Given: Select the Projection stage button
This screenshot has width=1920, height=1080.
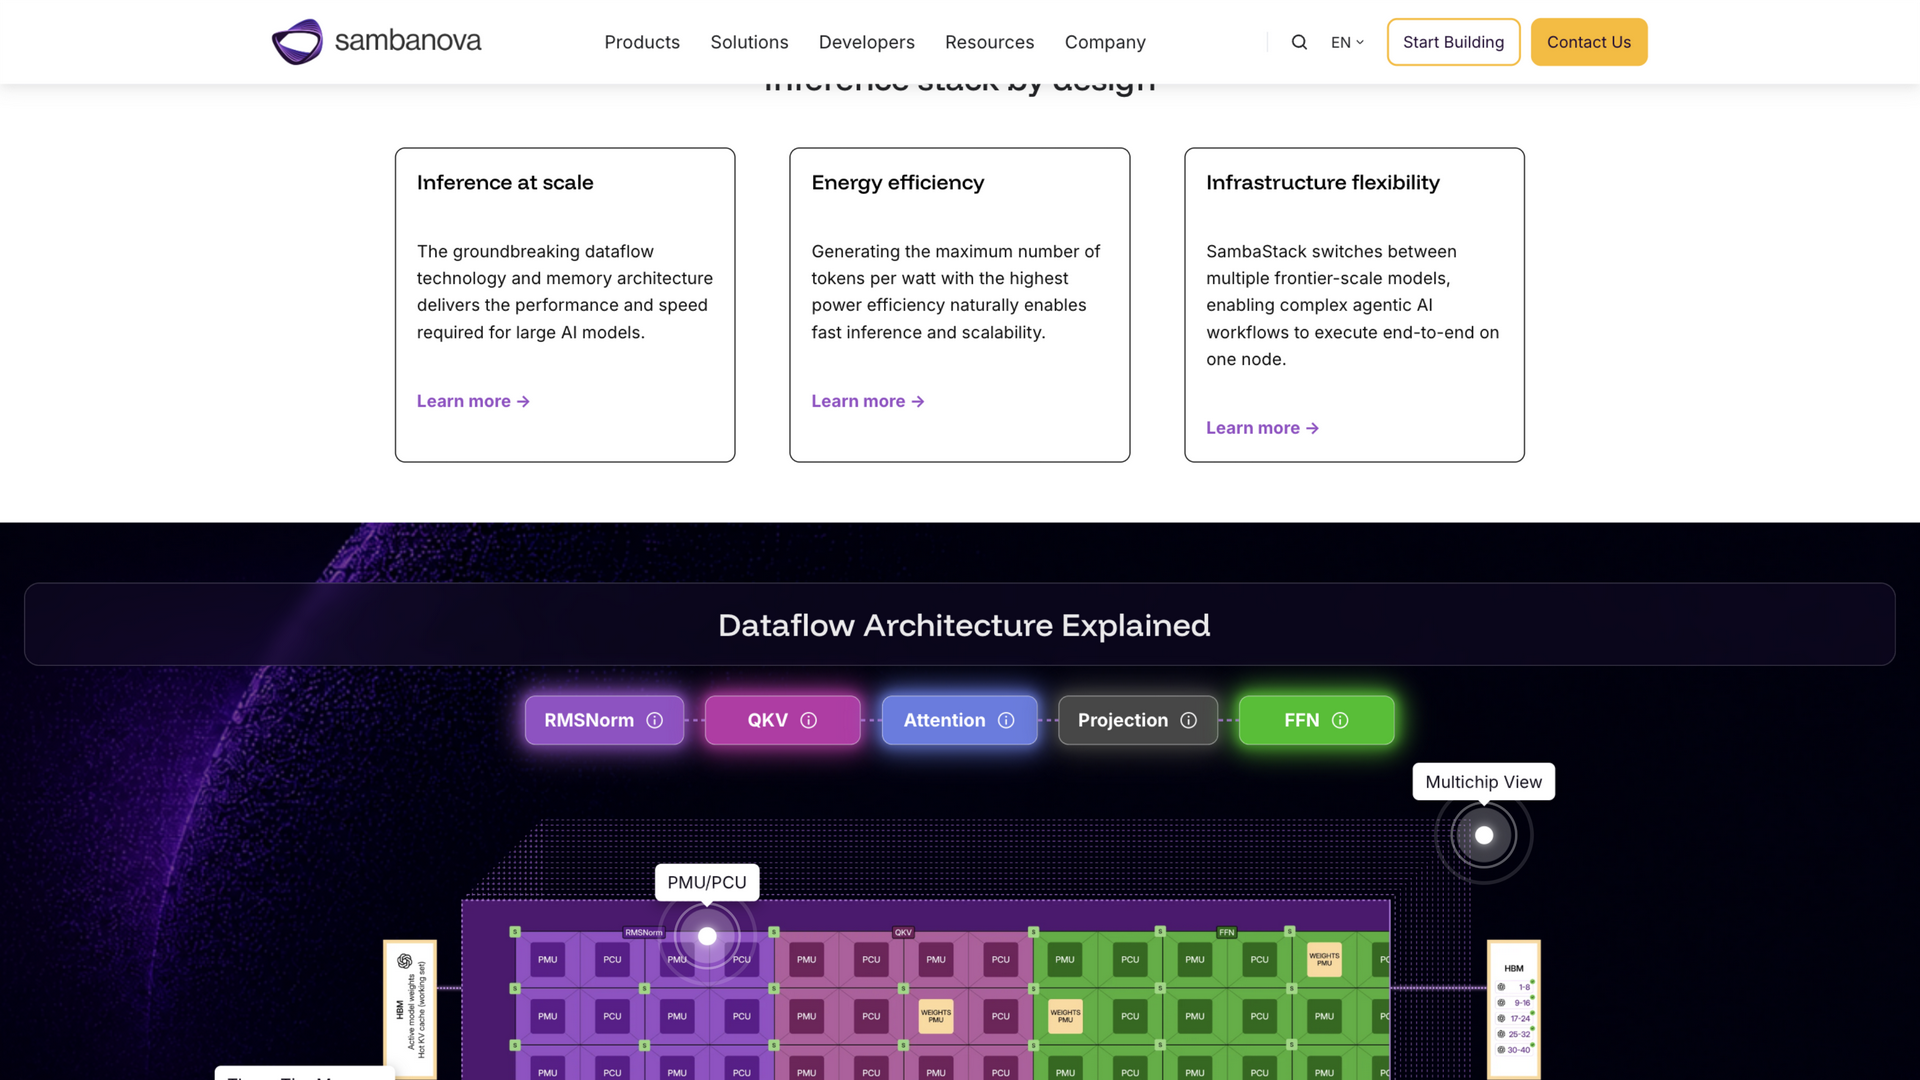Looking at the screenshot, I should click(x=1138, y=720).
